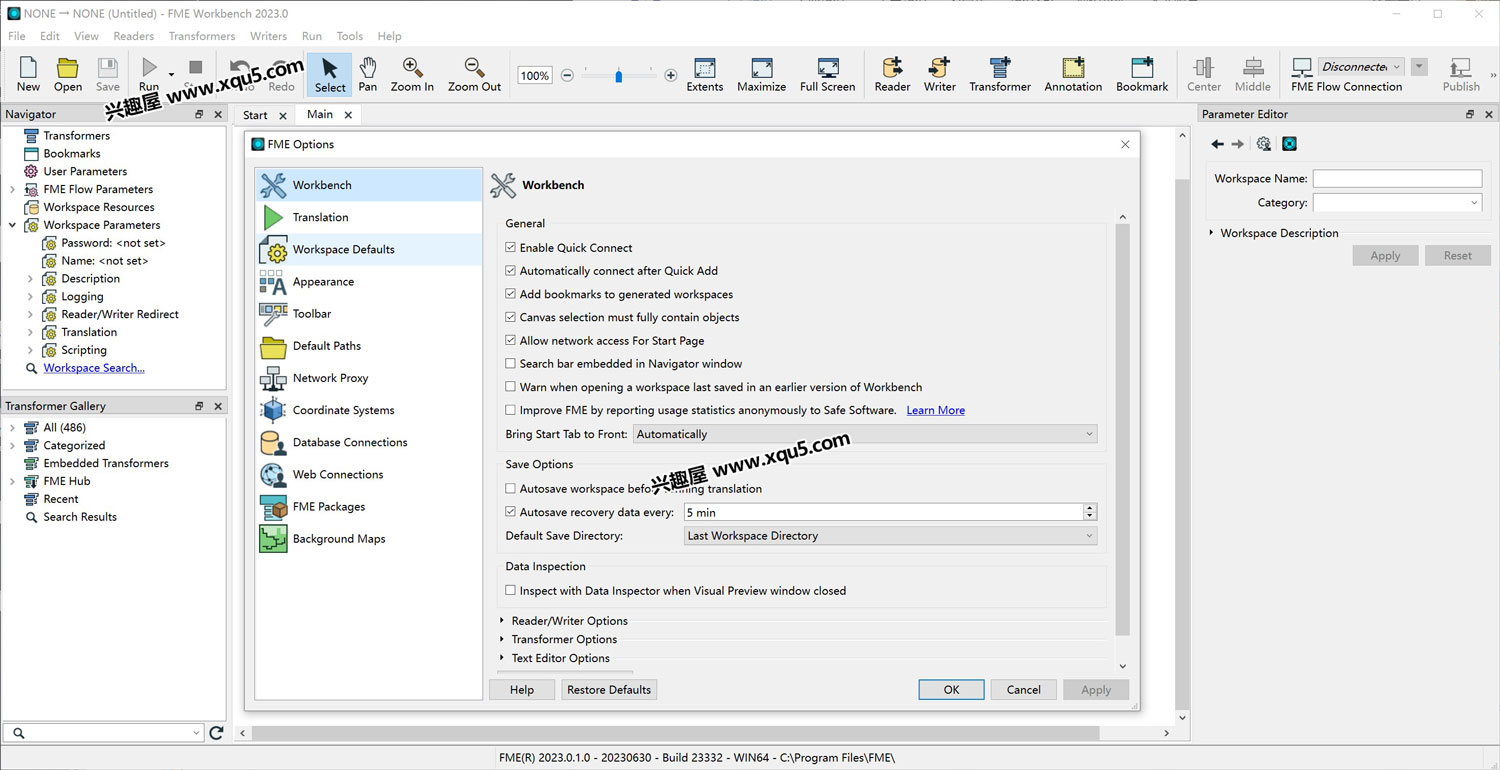The image size is (1500, 770).
Task: Open Appearance options page
Action: [369, 281]
